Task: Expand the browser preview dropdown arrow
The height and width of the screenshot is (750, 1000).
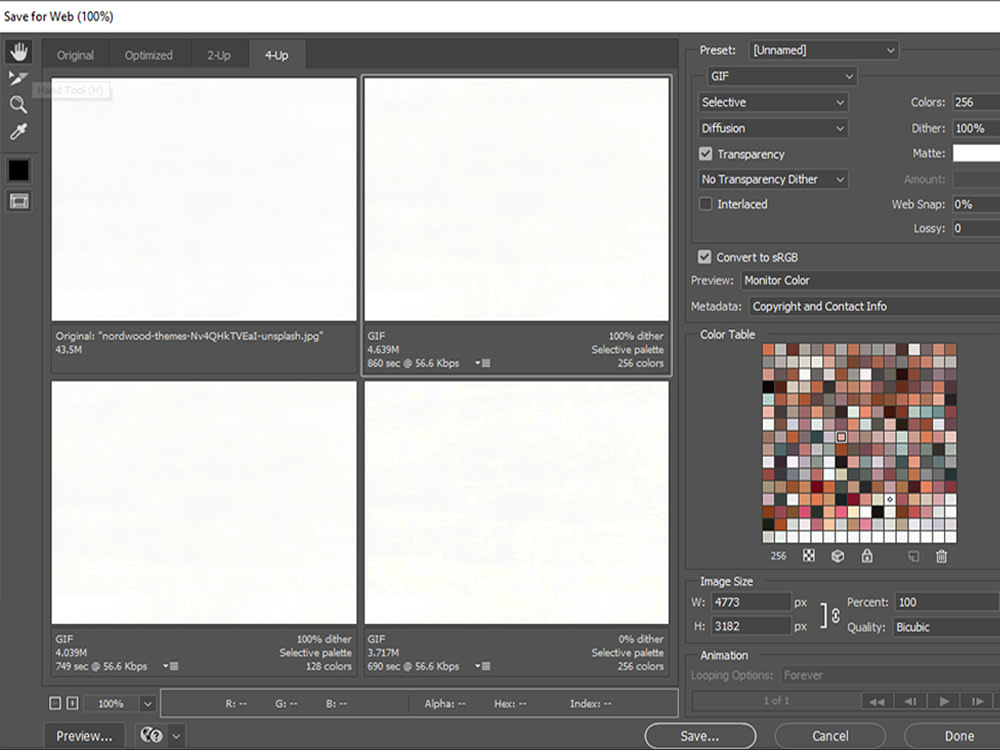Action: point(177,735)
